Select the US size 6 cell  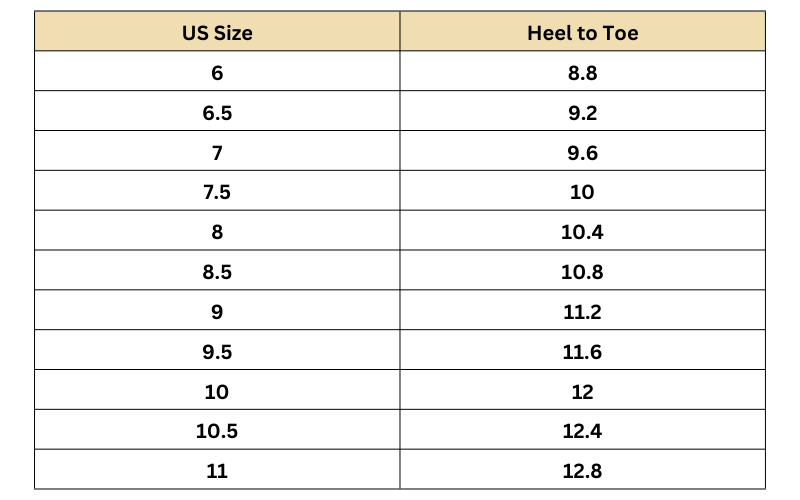pyautogui.click(x=217, y=72)
